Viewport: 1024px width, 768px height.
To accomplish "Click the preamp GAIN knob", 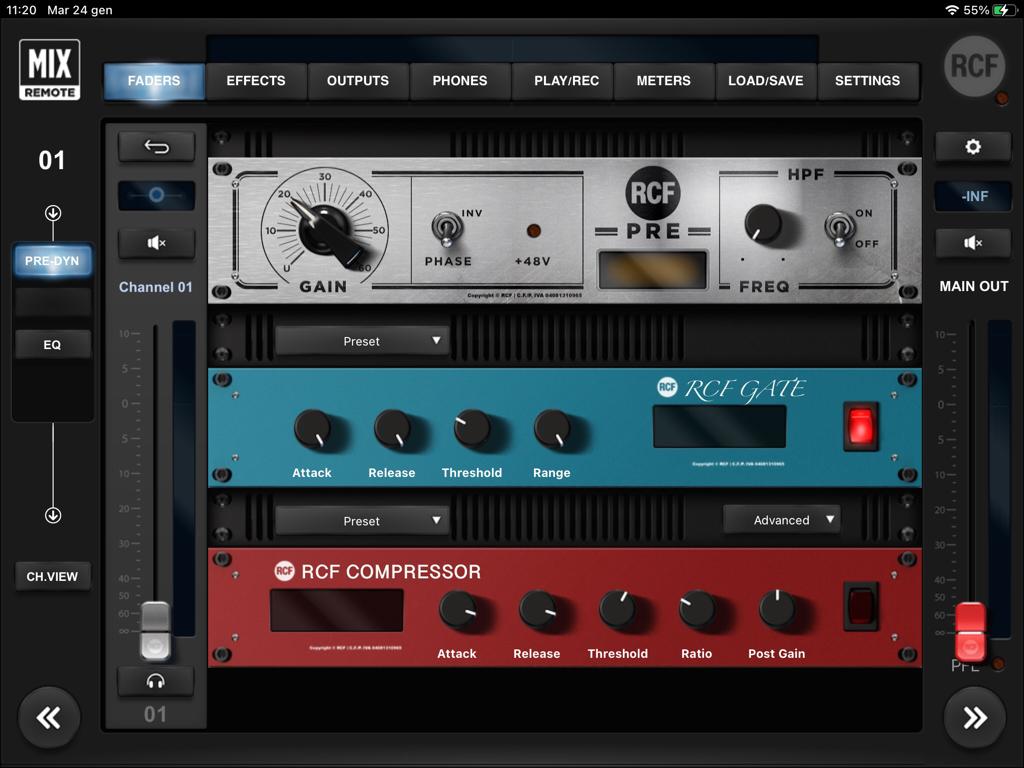I will pos(325,230).
